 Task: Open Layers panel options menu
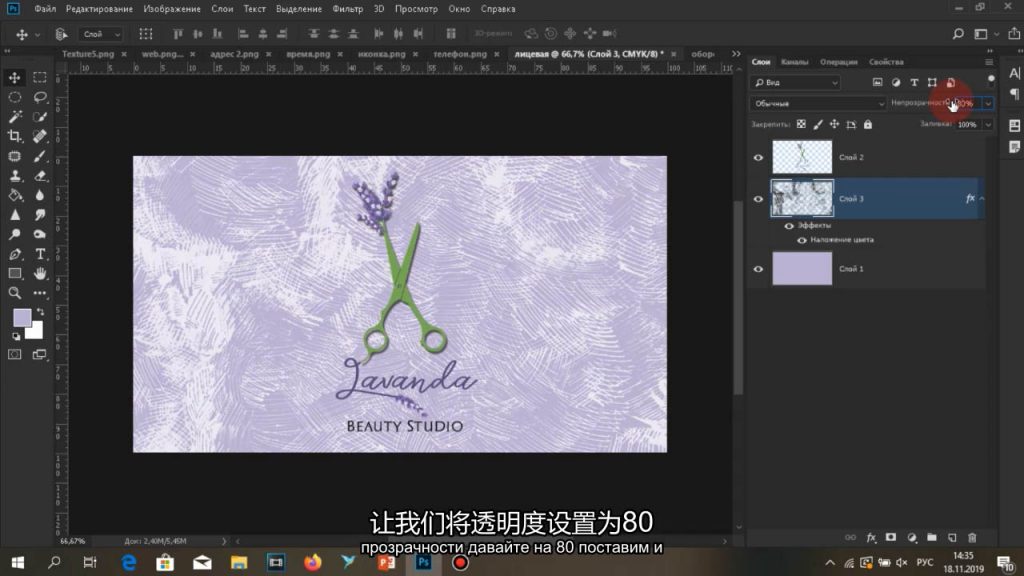click(989, 62)
